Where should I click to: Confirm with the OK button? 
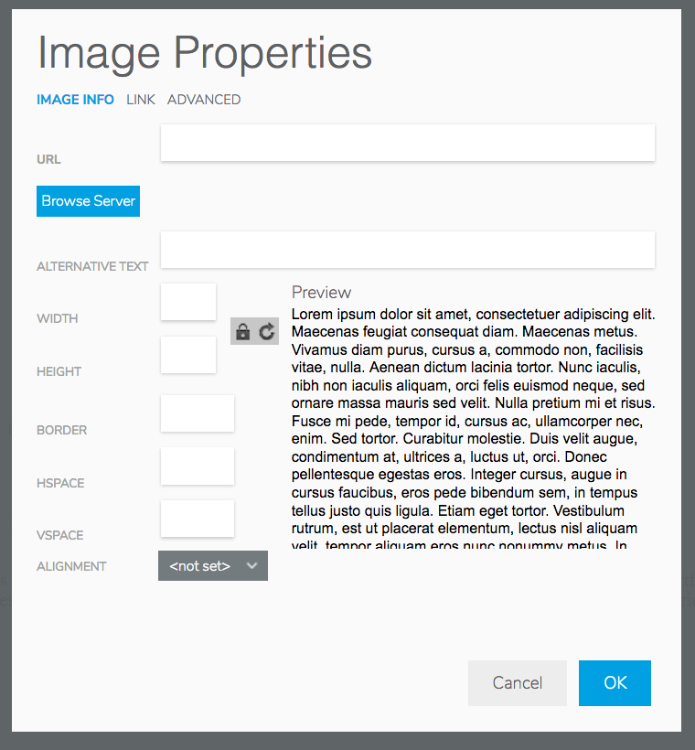[615, 683]
